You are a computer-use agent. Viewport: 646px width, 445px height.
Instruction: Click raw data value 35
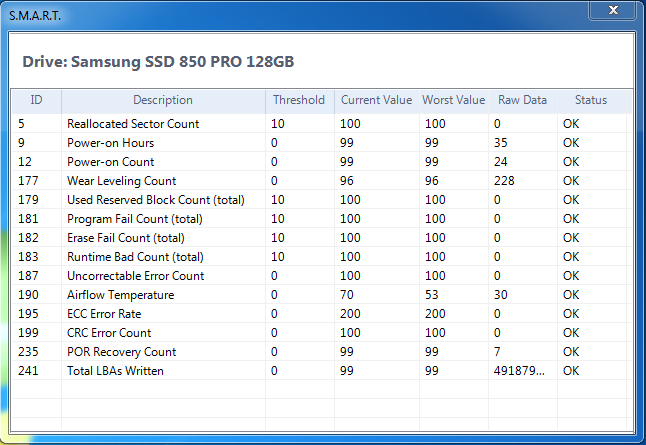click(x=501, y=143)
